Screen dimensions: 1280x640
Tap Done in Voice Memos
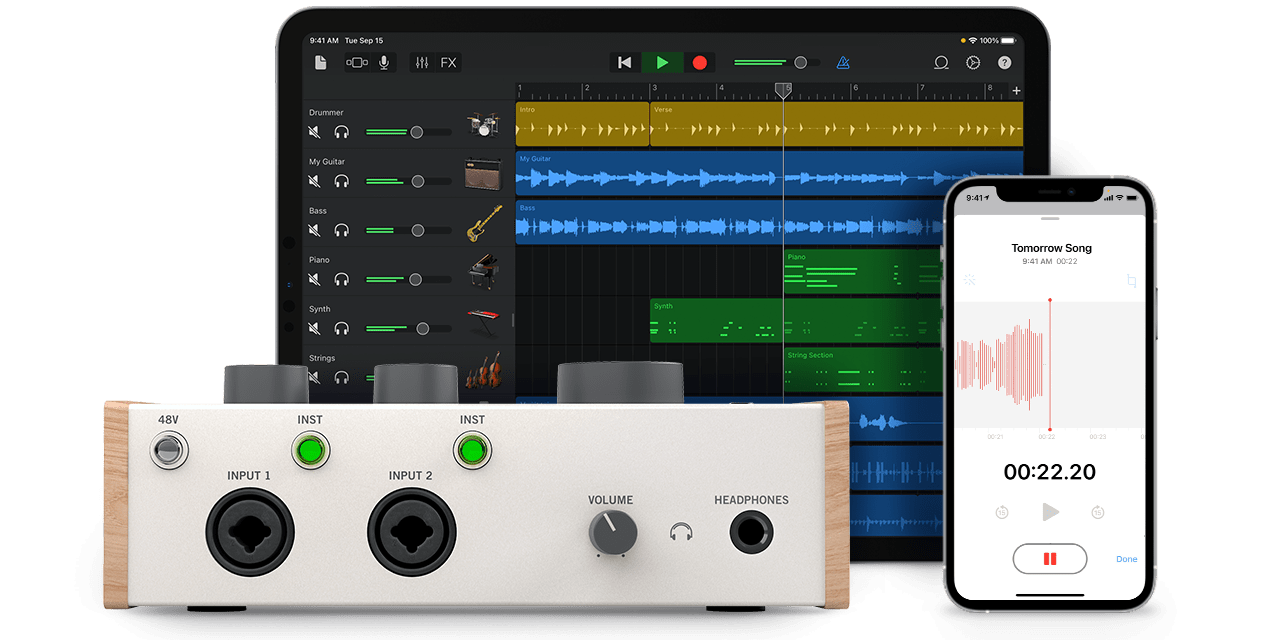pyautogui.click(x=1126, y=559)
